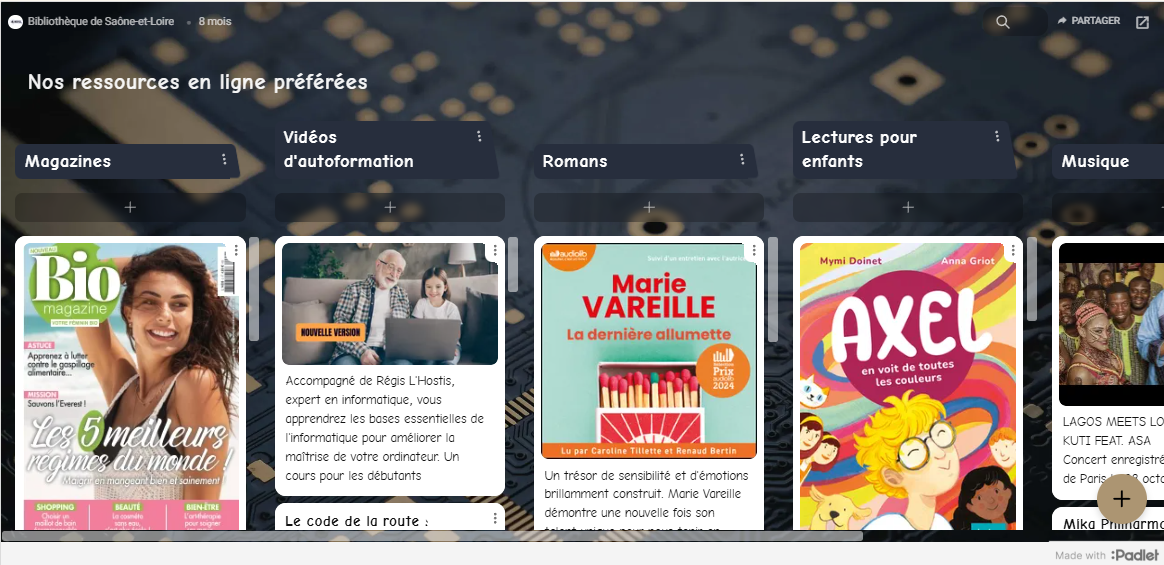The height and width of the screenshot is (565, 1164).
Task: Add a post under Vidéos d'autoformation
Action: [x=390, y=207]
